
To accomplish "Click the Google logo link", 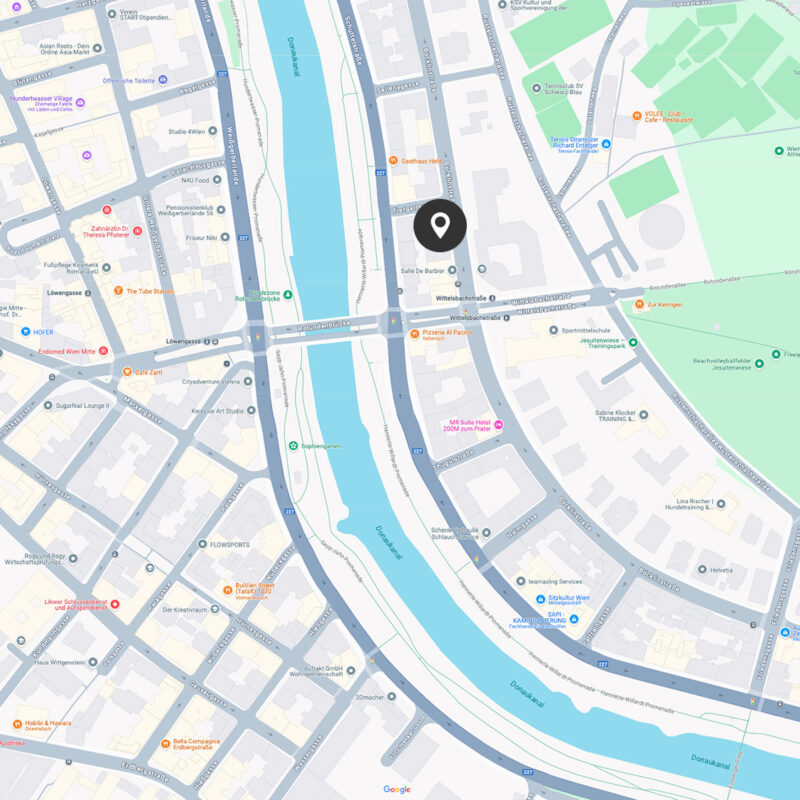I will (397, 789).
